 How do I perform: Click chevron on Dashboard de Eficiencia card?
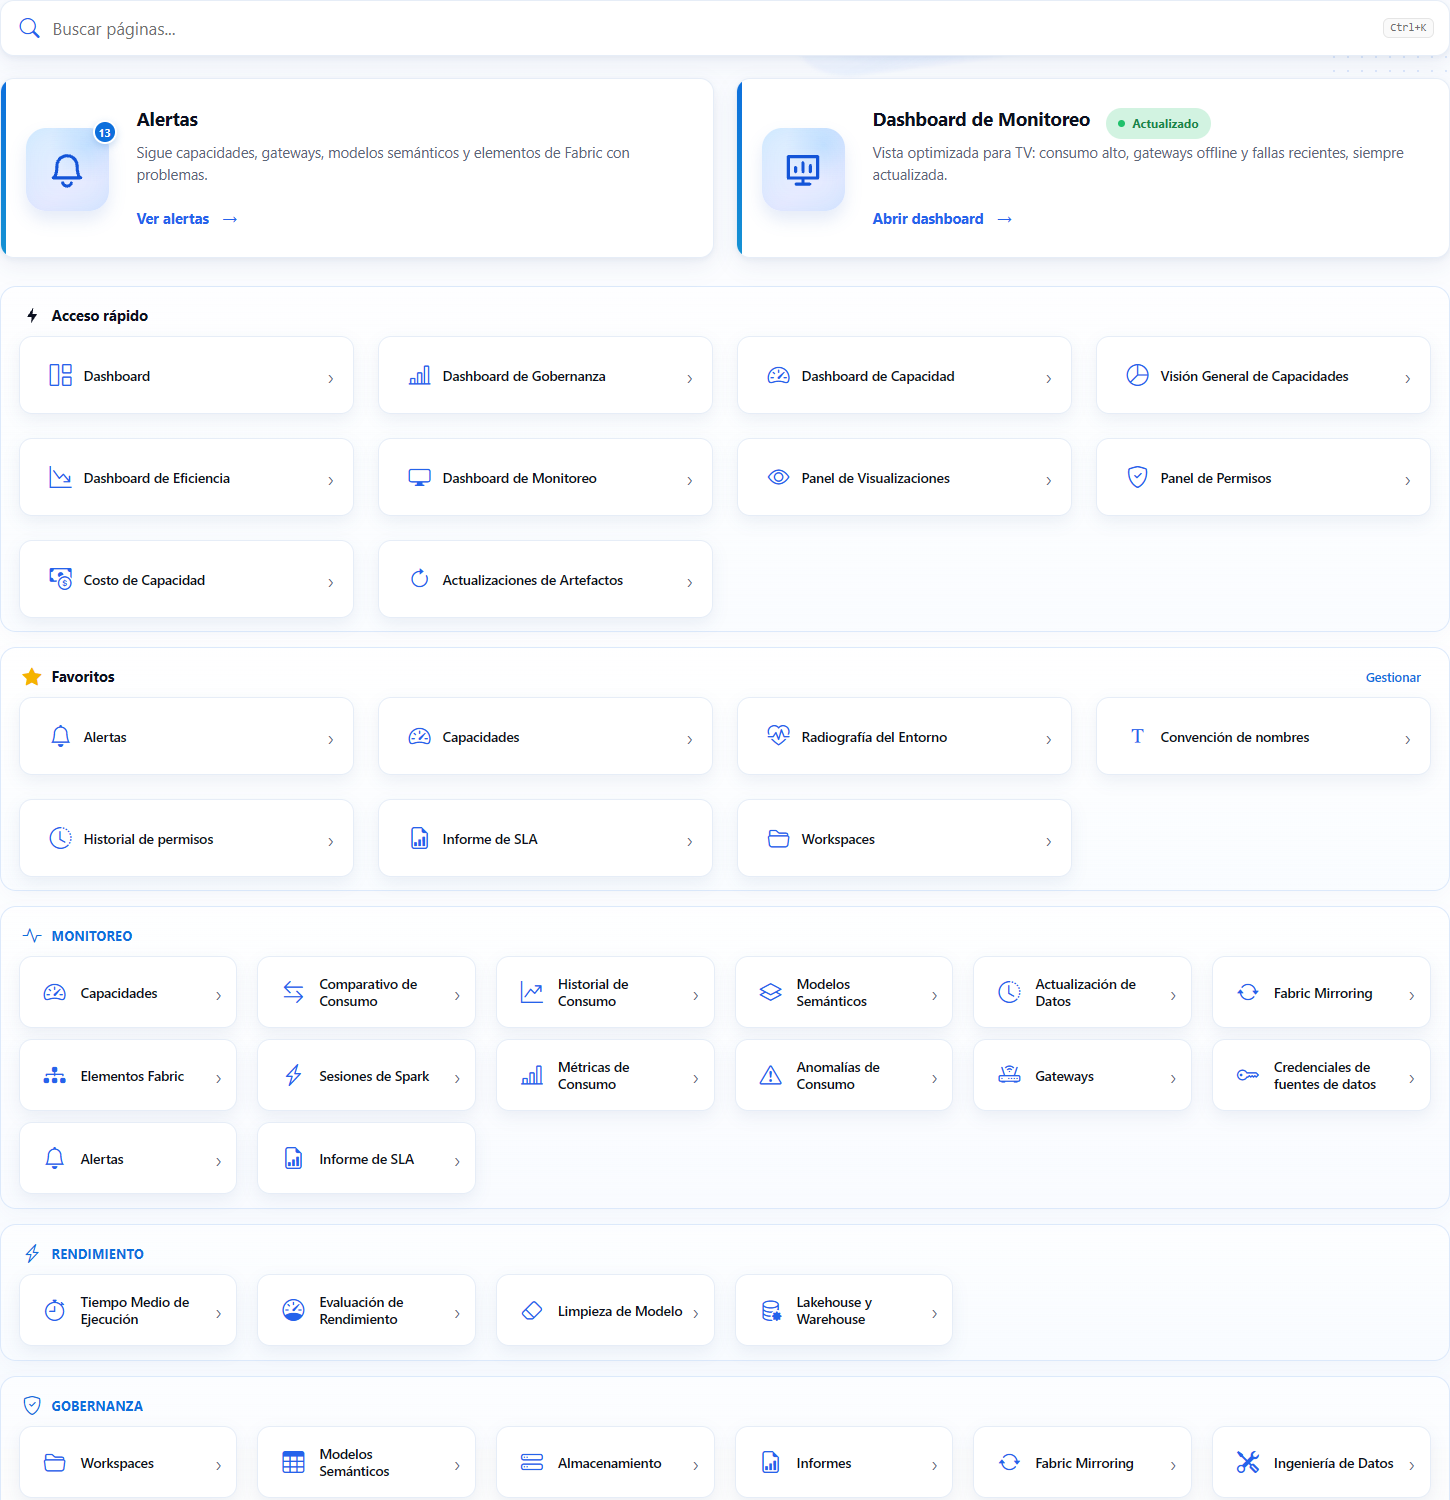tap(331, 481)
